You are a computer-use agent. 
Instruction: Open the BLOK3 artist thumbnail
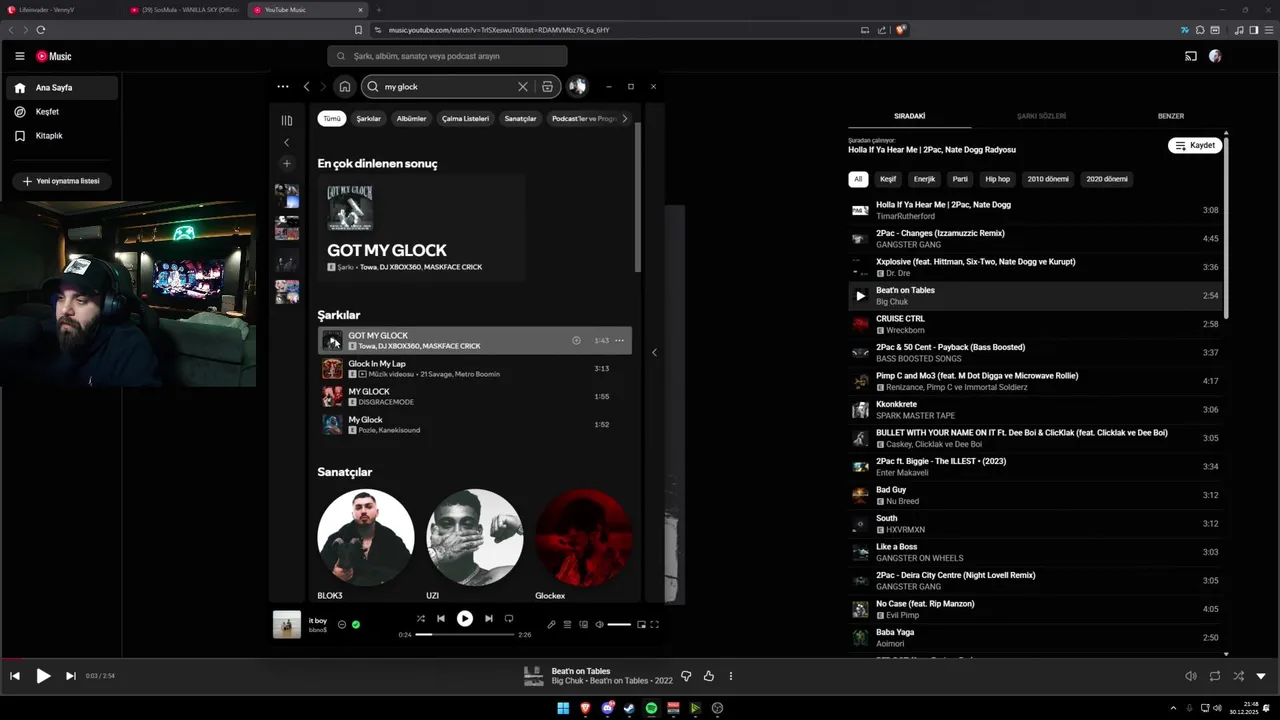click(x=366, y=537)
